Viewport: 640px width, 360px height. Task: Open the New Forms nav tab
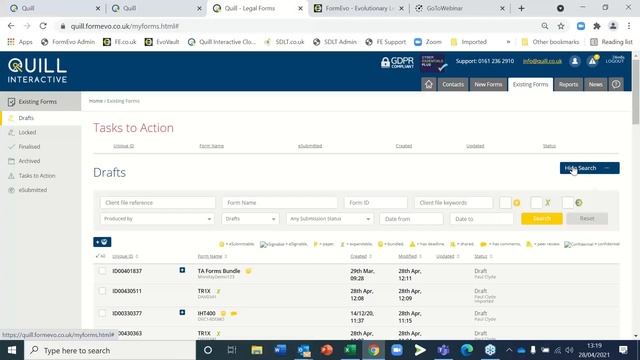point(488,84)
